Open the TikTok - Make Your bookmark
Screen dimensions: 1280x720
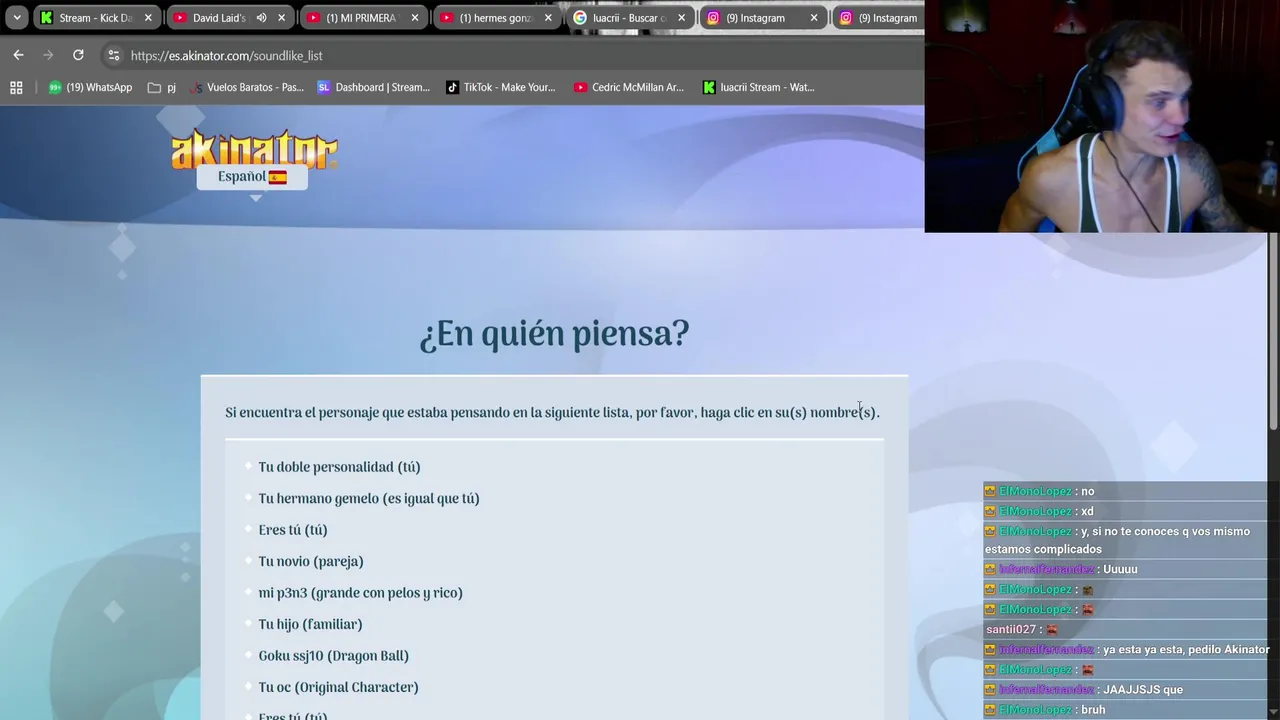click(501, 87)
